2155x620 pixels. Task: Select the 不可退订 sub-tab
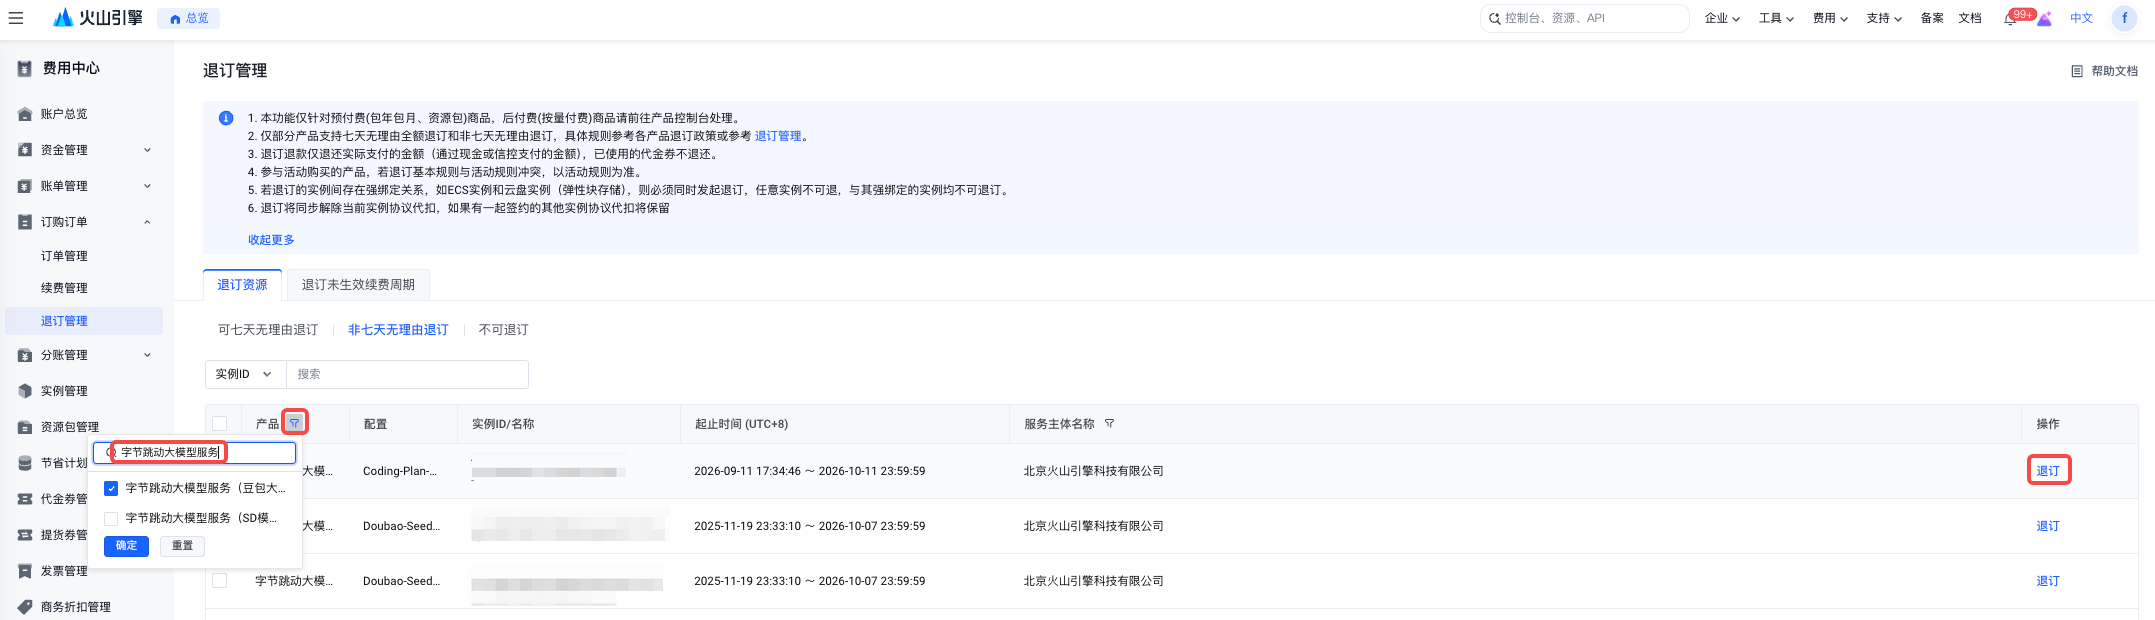(503, 330)
